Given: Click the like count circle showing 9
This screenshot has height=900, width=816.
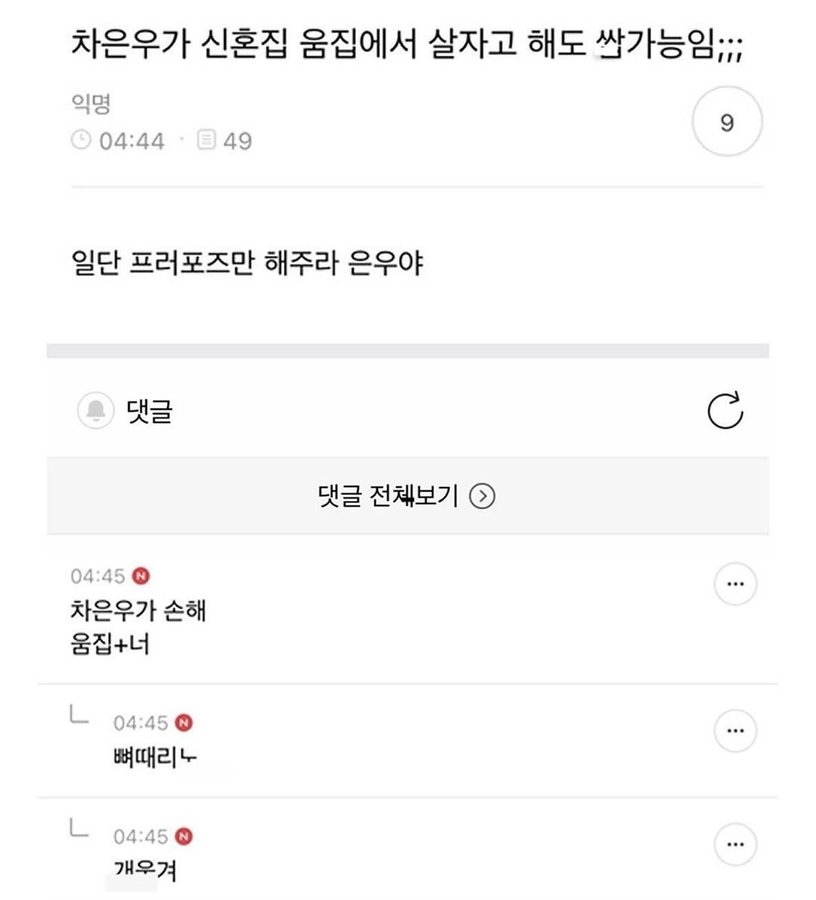Looking at the screenshot, I should click(727, 124).
